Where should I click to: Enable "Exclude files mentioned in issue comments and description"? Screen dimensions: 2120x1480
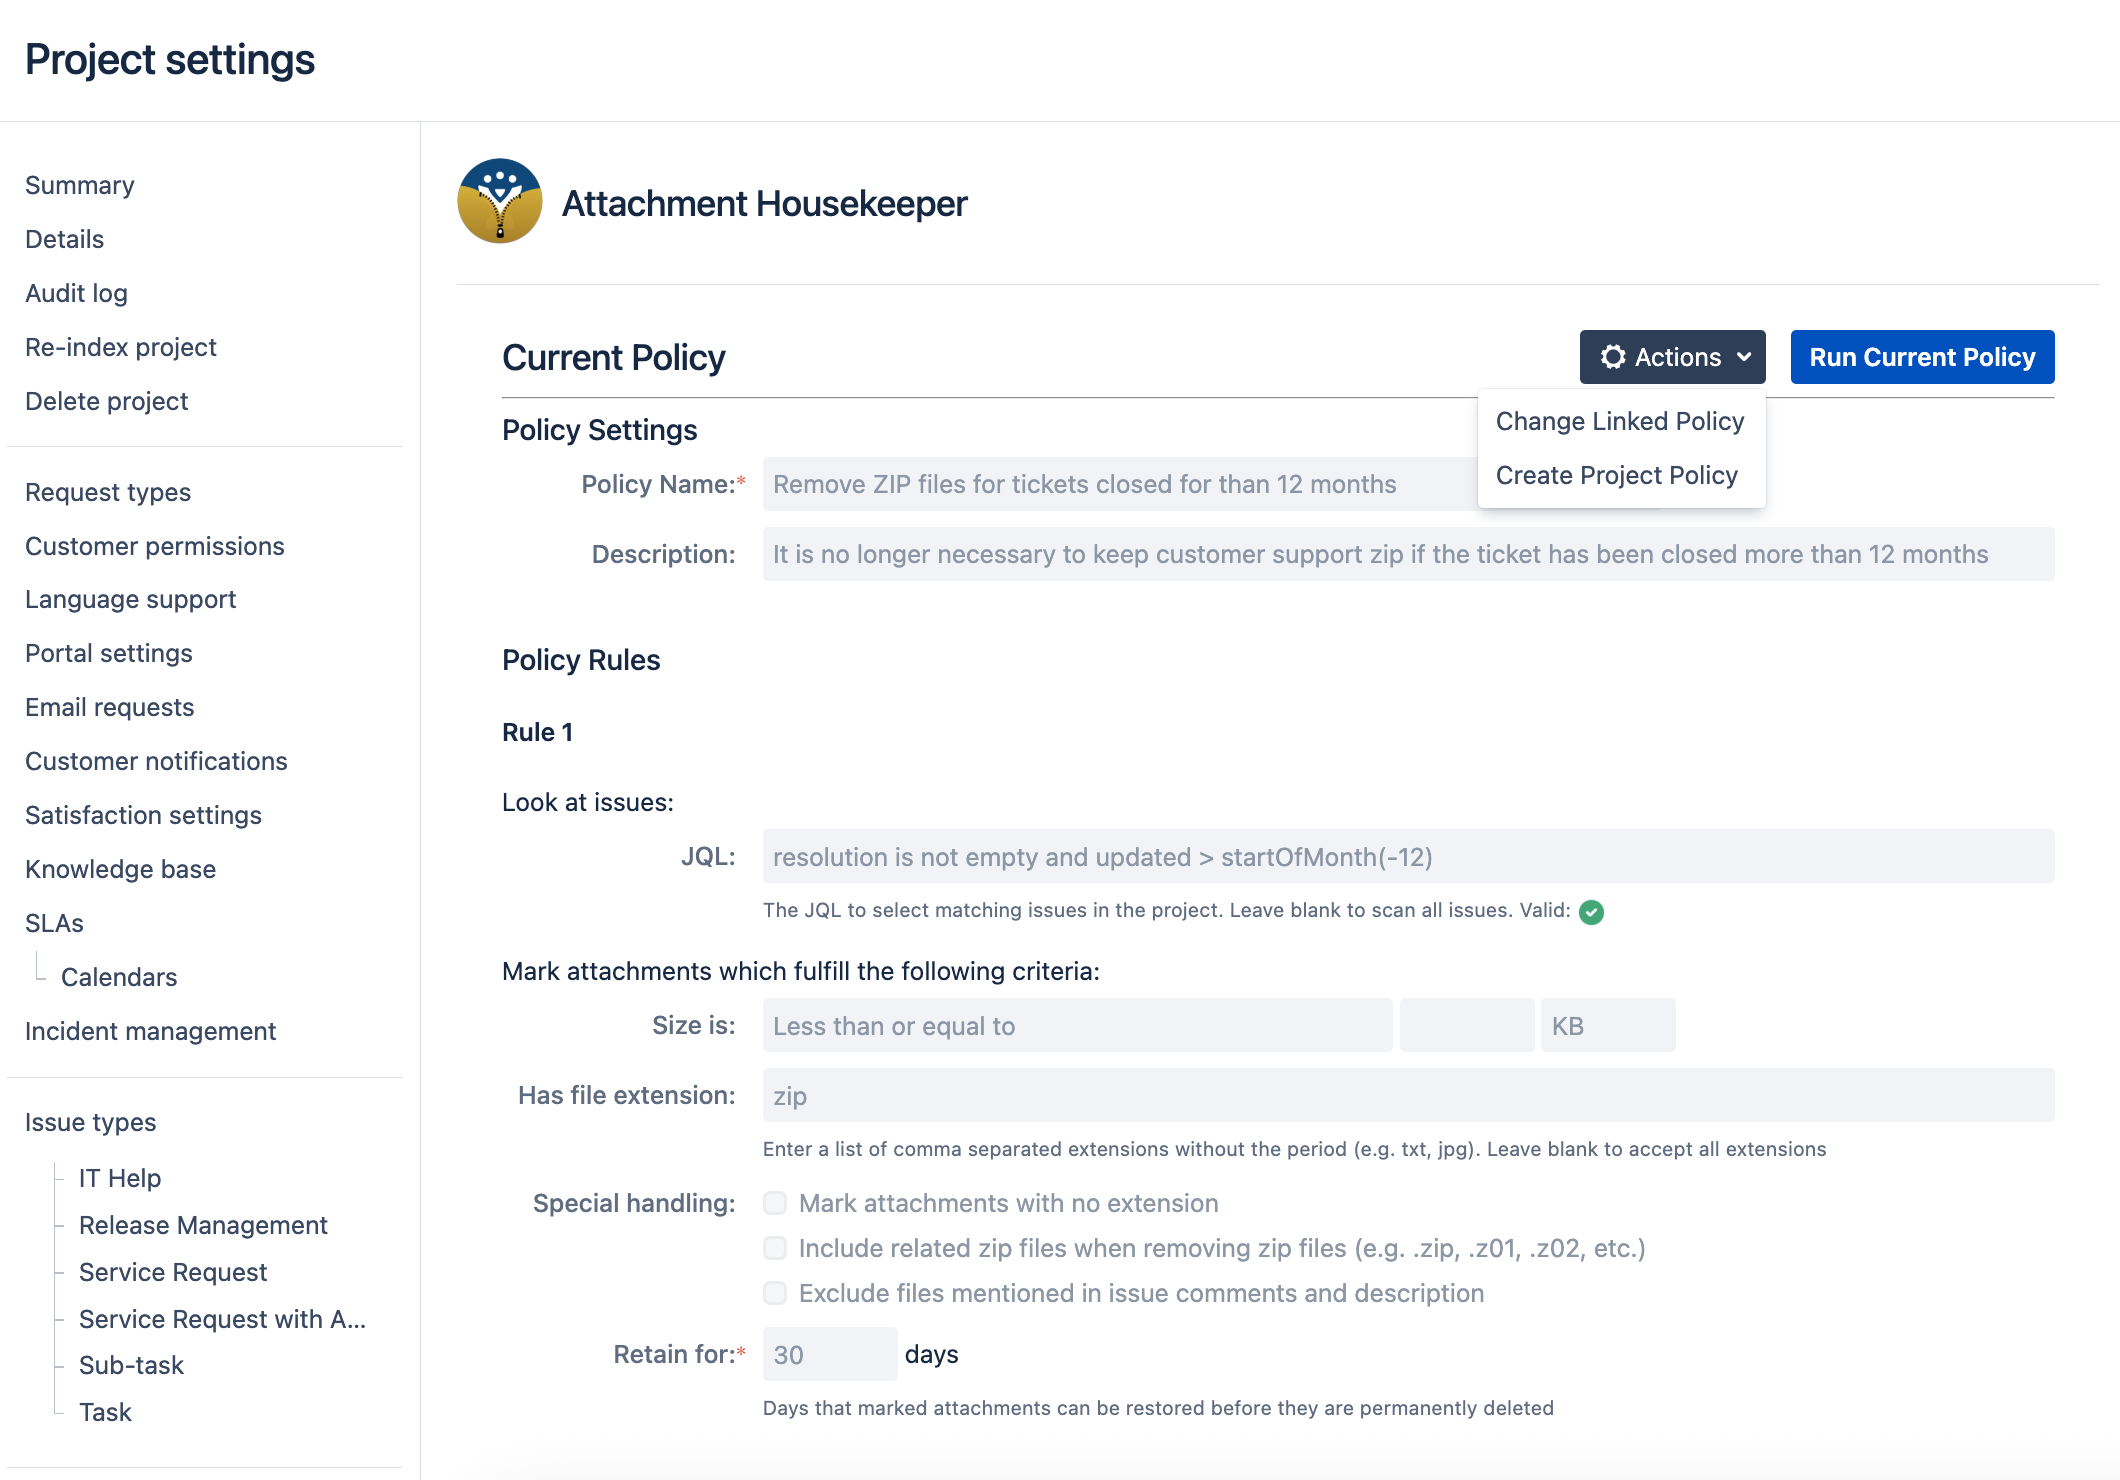[775, 1293]
